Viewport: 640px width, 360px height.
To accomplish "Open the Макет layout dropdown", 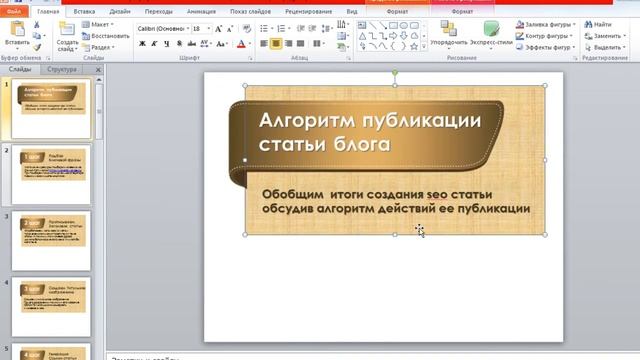I will click(98, 24).
